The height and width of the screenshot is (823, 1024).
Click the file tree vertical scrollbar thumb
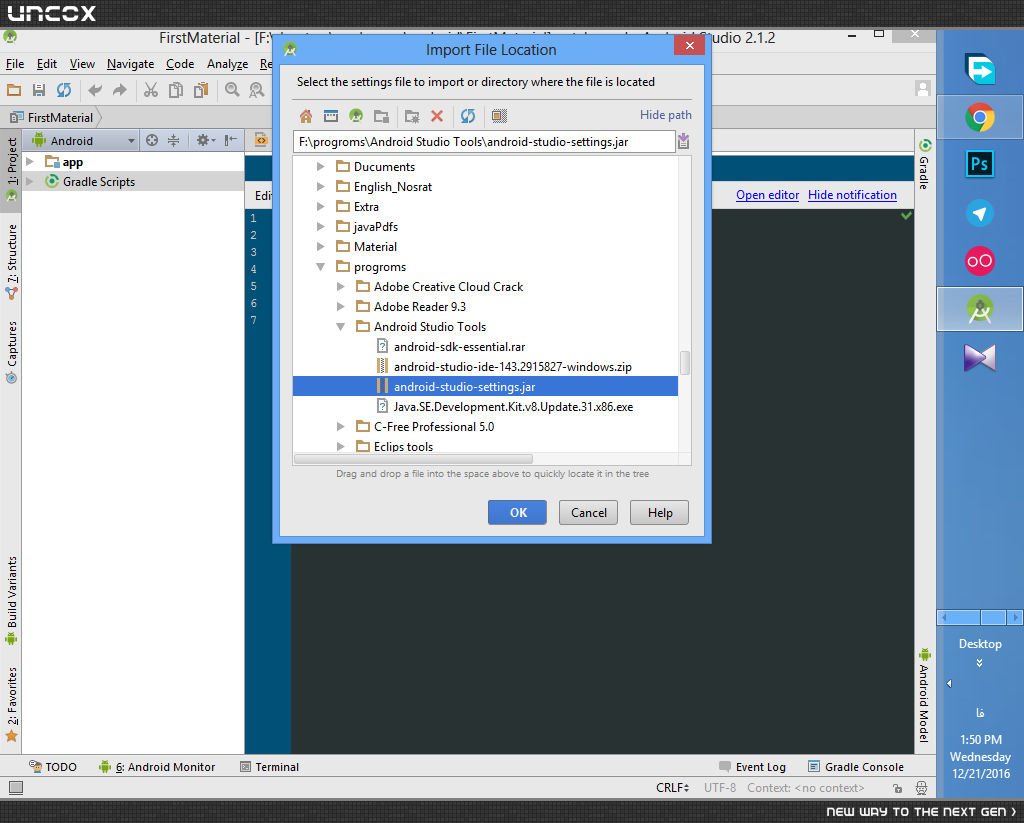[x=685, y=363]
